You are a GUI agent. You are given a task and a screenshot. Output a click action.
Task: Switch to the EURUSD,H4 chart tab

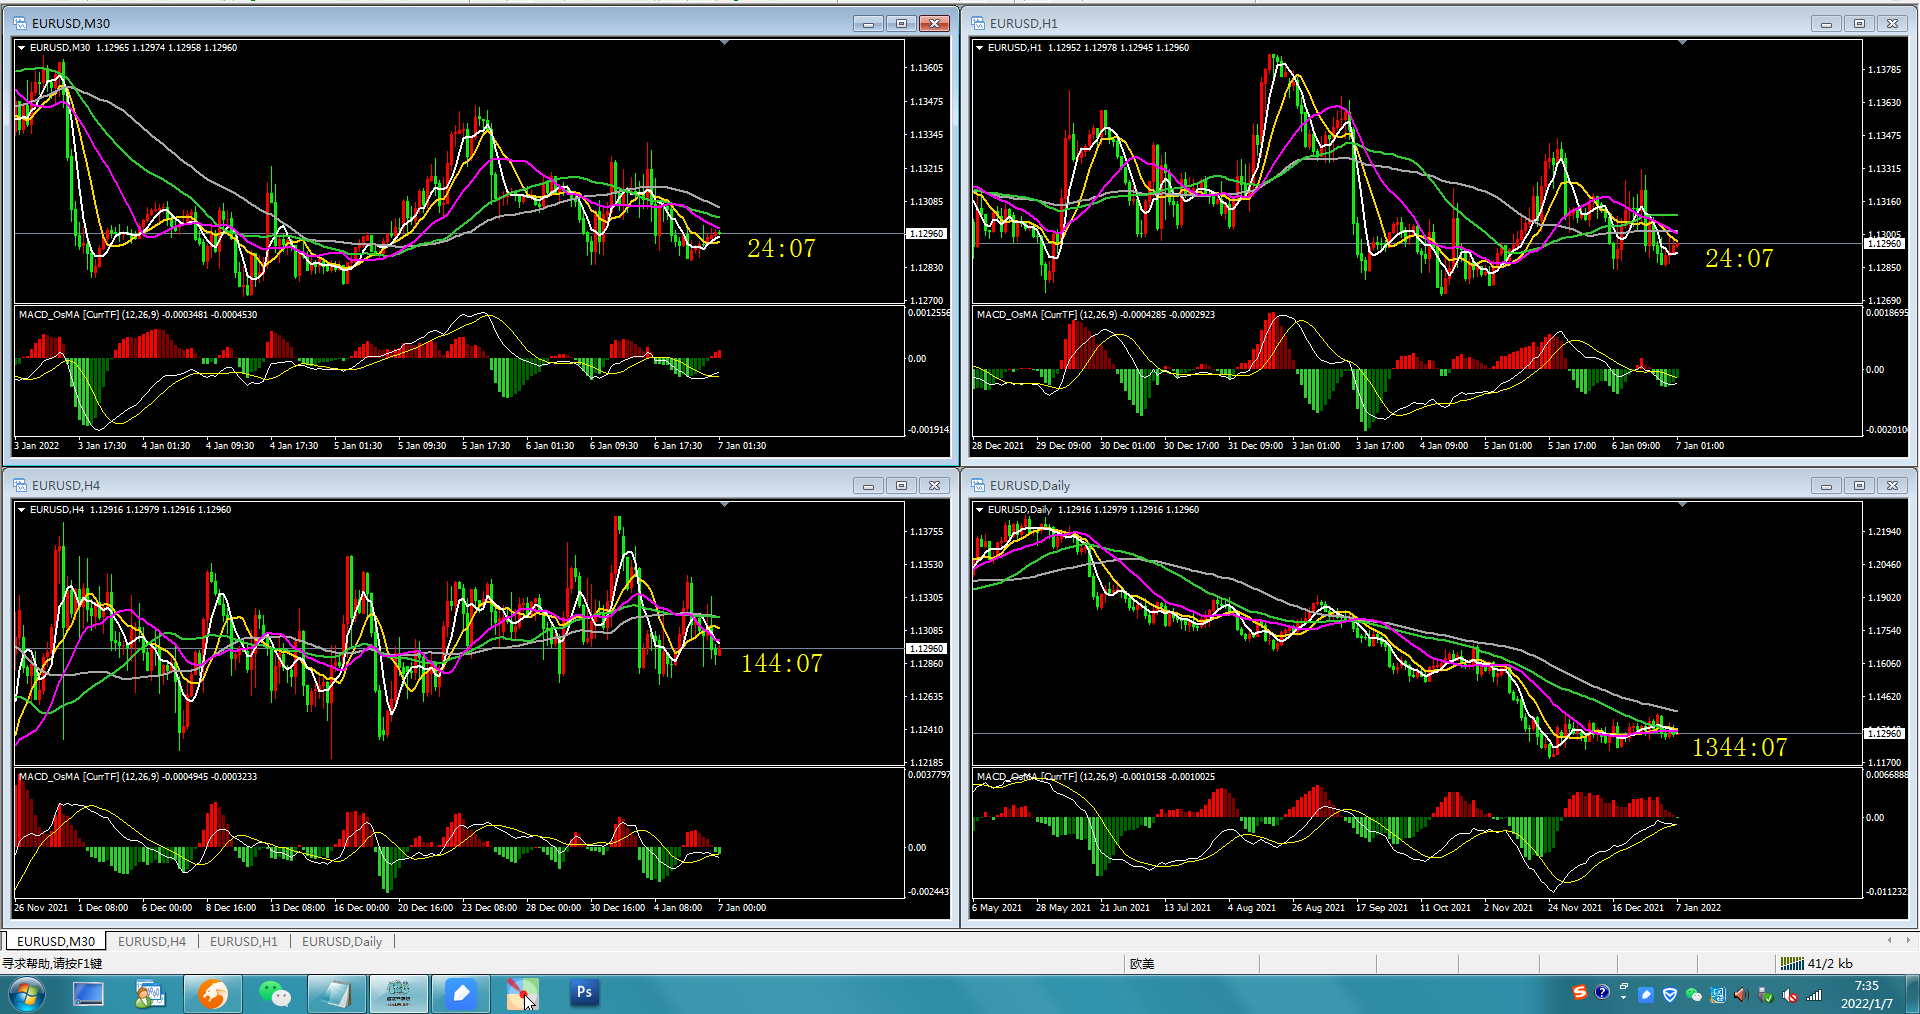coord(152,941)
